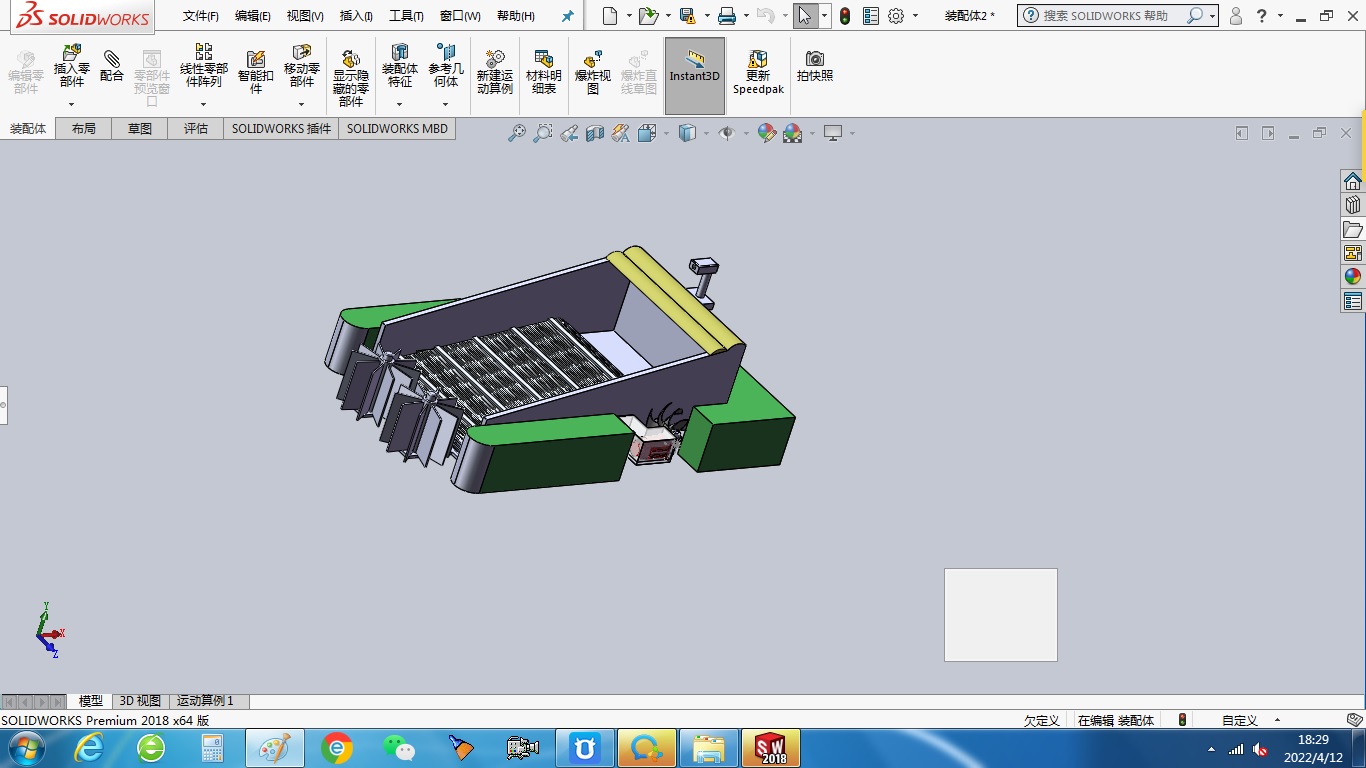Open 线性零部件阵列 linear component pattern
The height and width of the screenshot is (768, 1366).
(x=203, y=65)
